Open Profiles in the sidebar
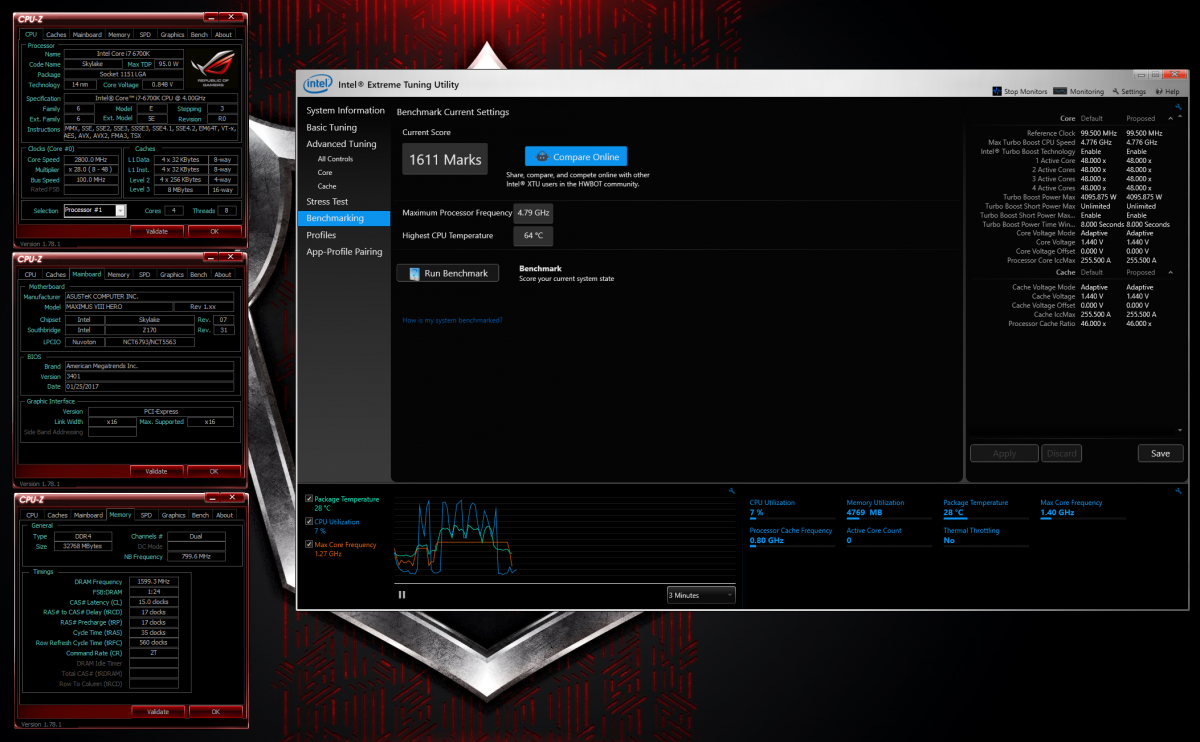 click(321, 235)
